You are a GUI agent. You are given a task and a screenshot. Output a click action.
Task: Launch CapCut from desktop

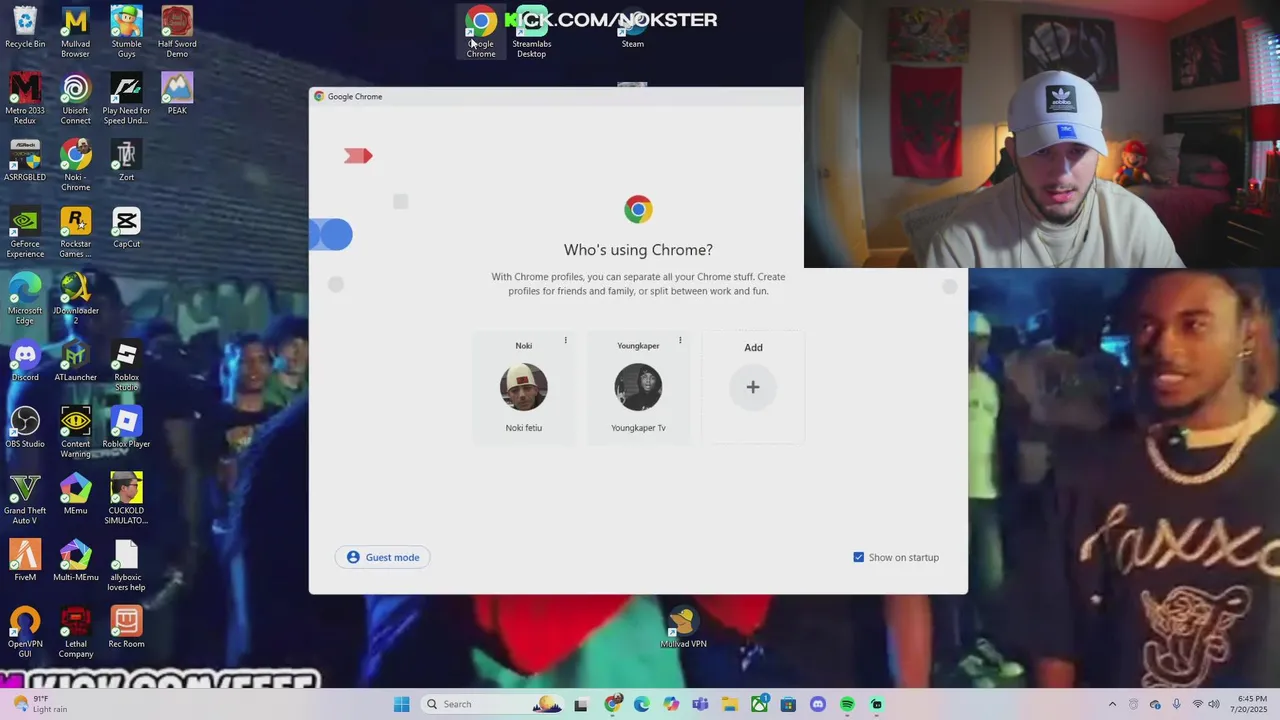click(x=126, y=228)
